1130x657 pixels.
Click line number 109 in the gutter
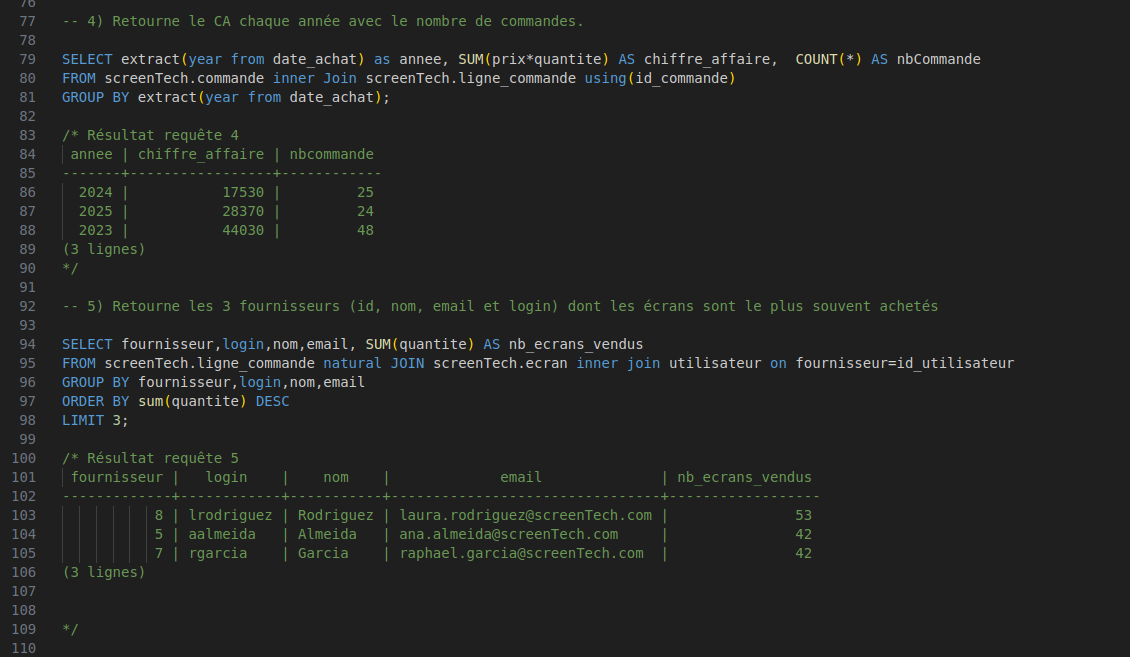point(23,629)
